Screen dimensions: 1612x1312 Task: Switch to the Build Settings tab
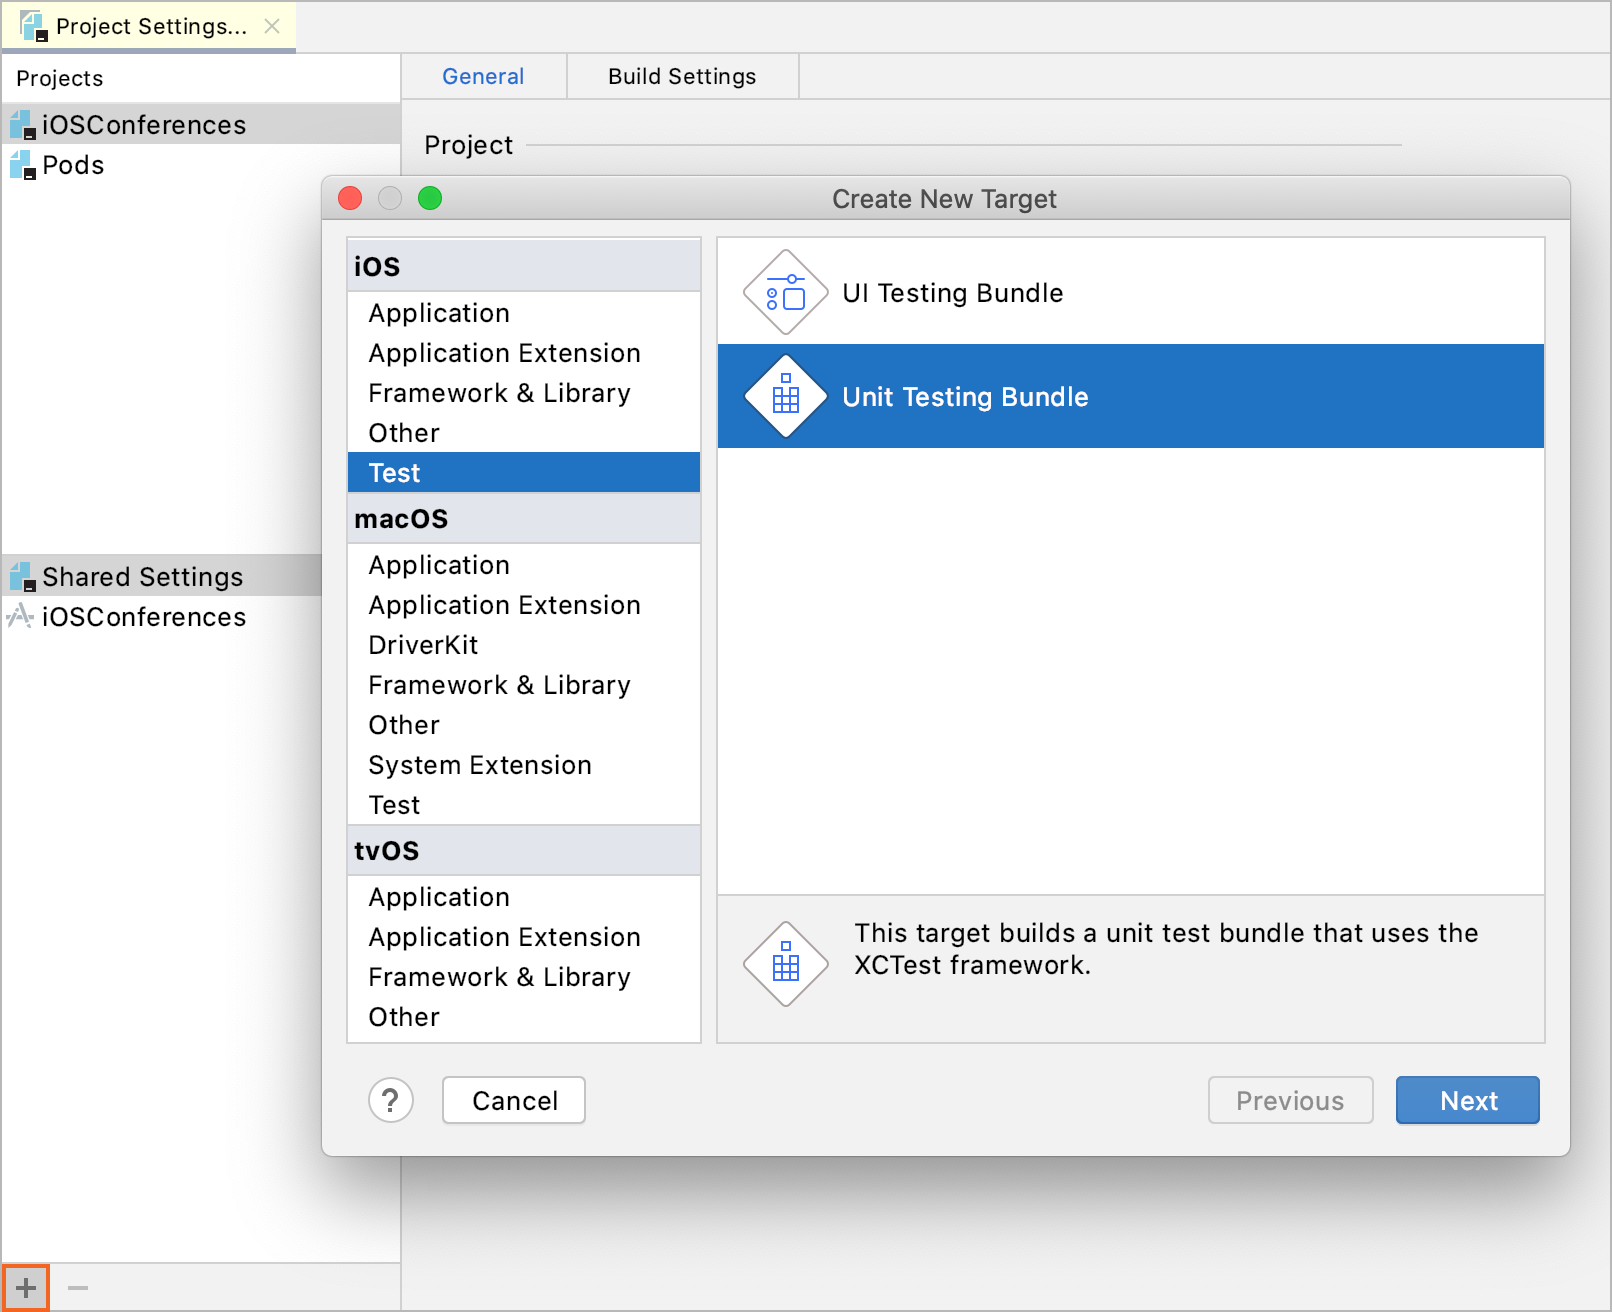pyautogui.click(x=682, y=76)
